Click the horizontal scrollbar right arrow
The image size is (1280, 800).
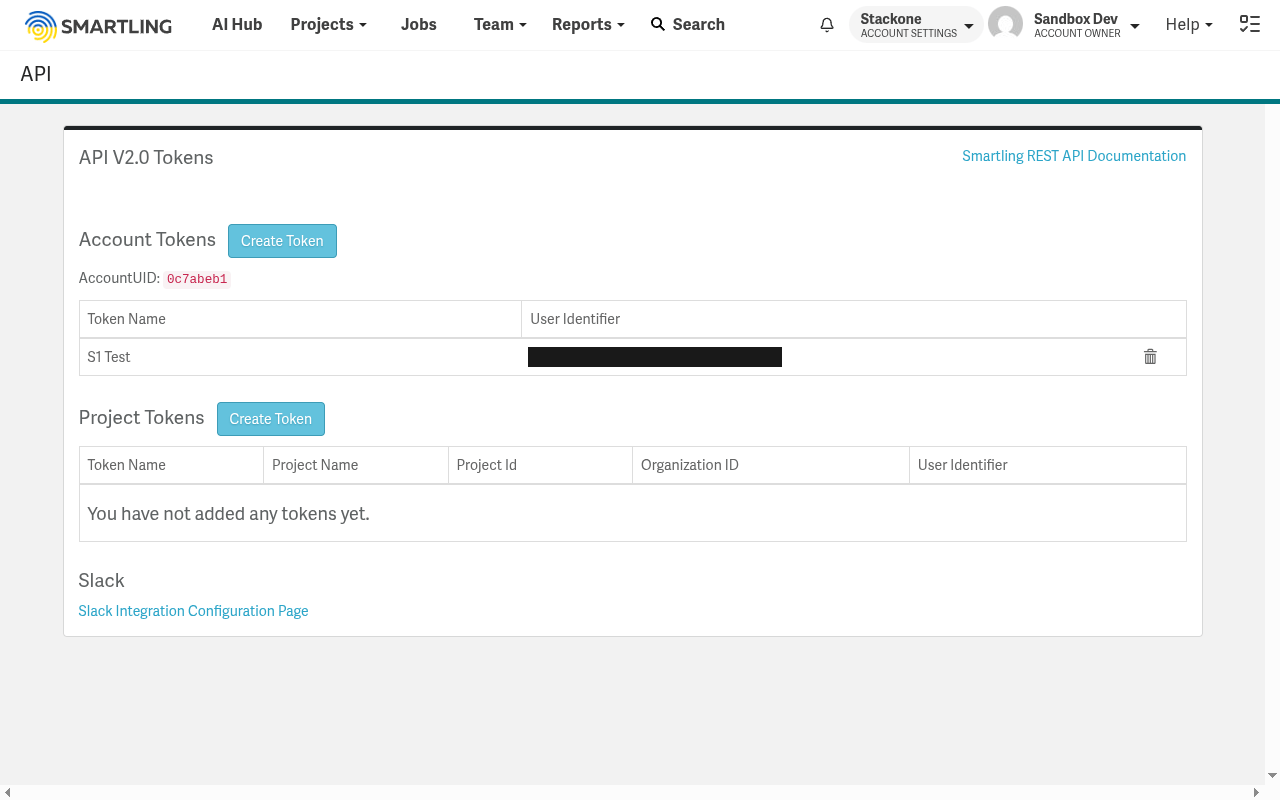pos(1257,792)
